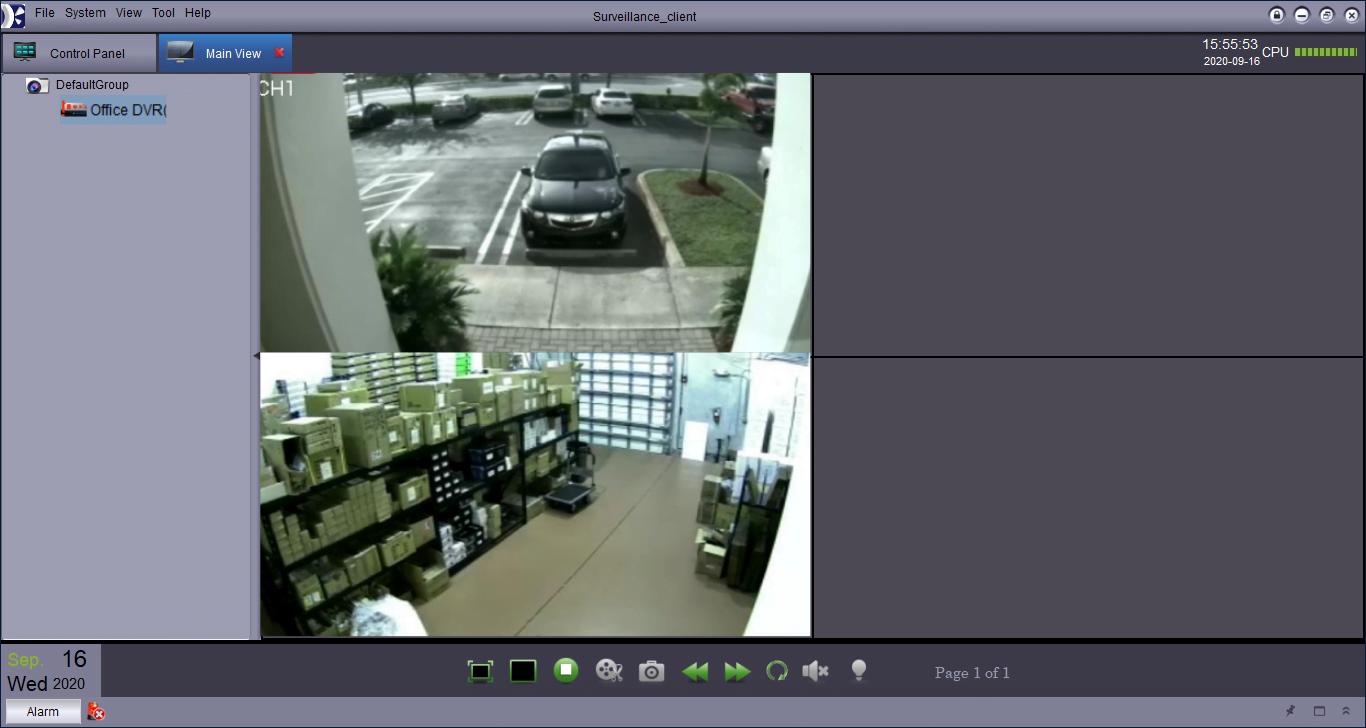Collapse the device panel with side arrow
Screen dimensions: 1366x728
tap(255, 355)
